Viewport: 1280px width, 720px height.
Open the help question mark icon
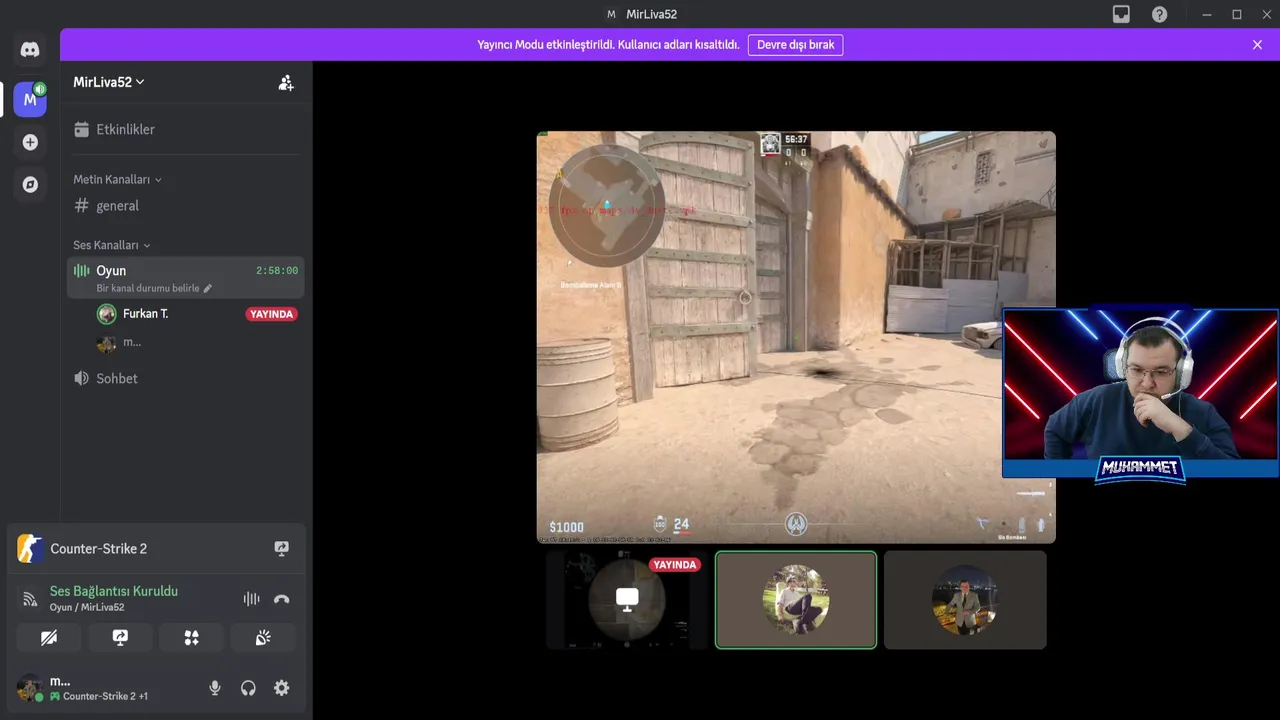(1159, 14)
